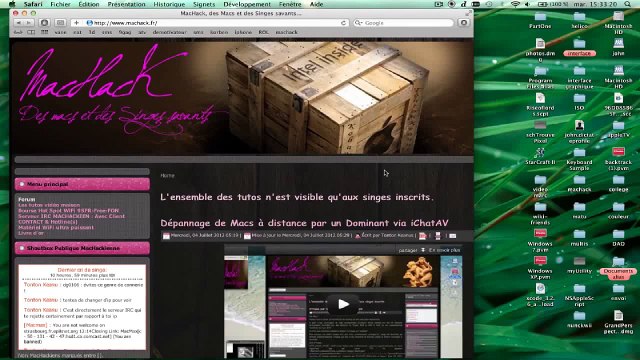
Task: Open the Présentation menu
Action: [127, 4]
